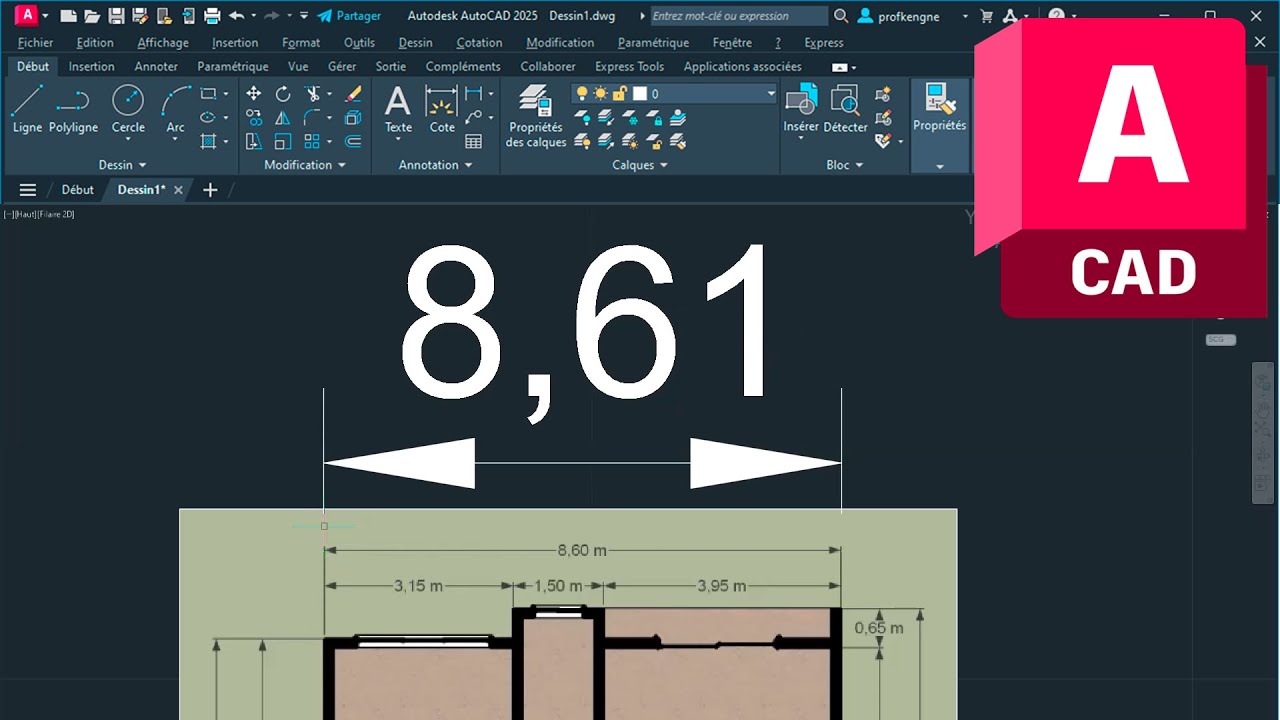
Task: Open the profkengne account dropdown
Action: click(966, 16)
